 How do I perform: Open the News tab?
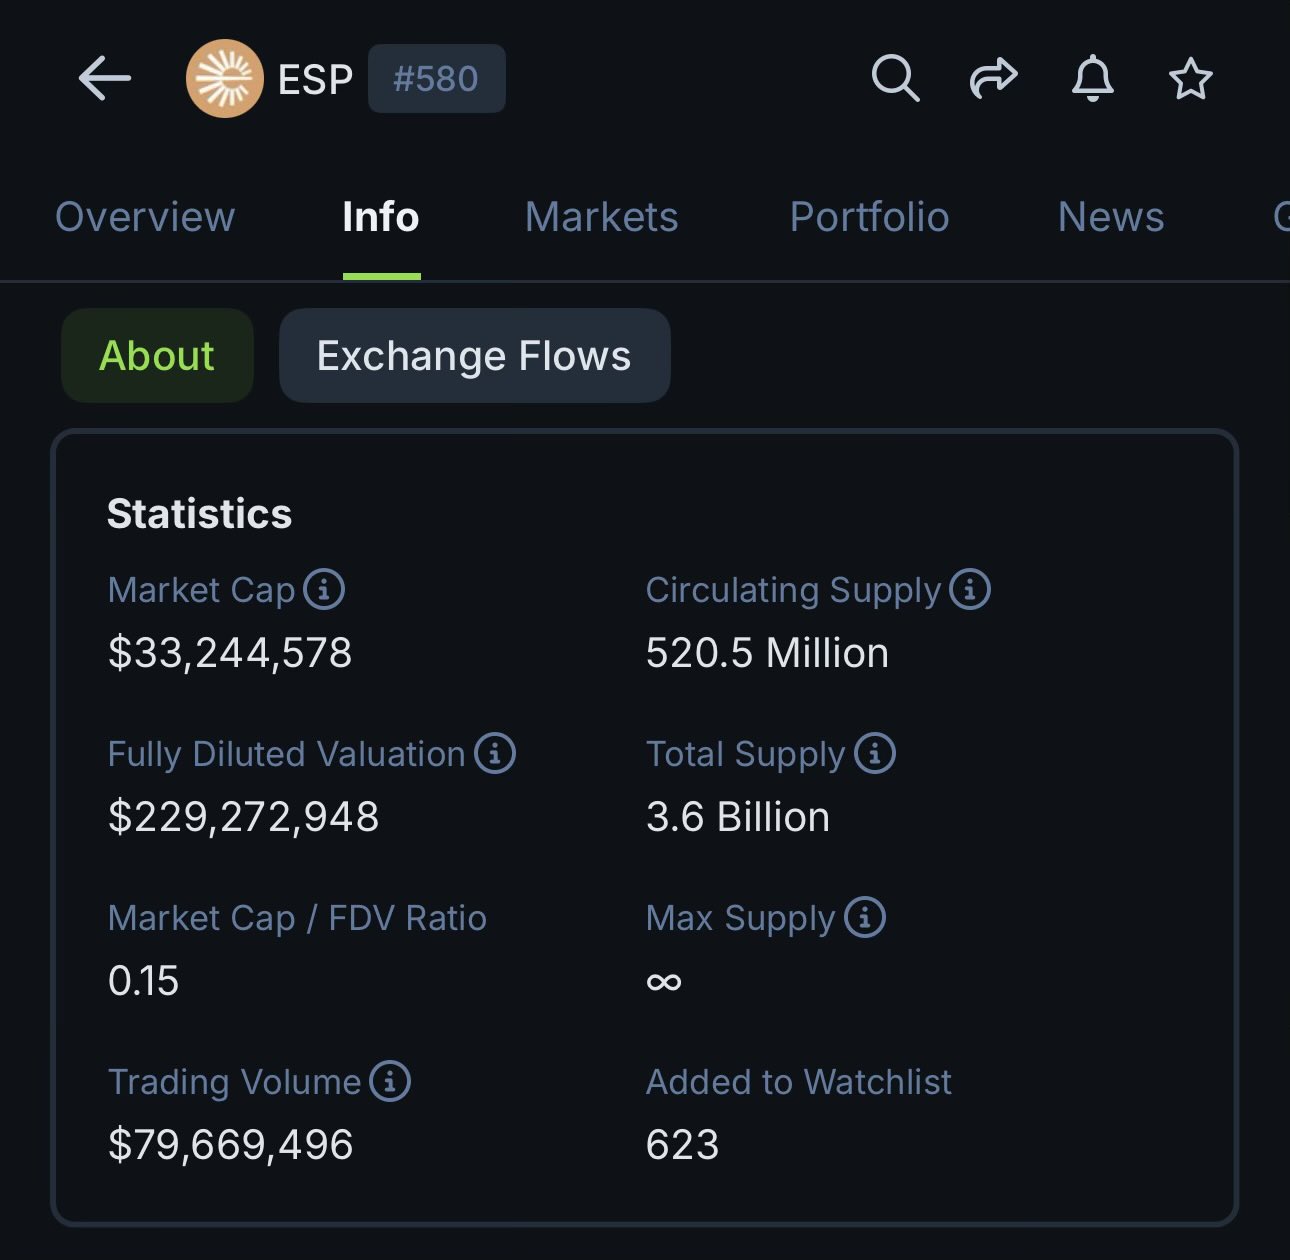(x=1111, y=217)
